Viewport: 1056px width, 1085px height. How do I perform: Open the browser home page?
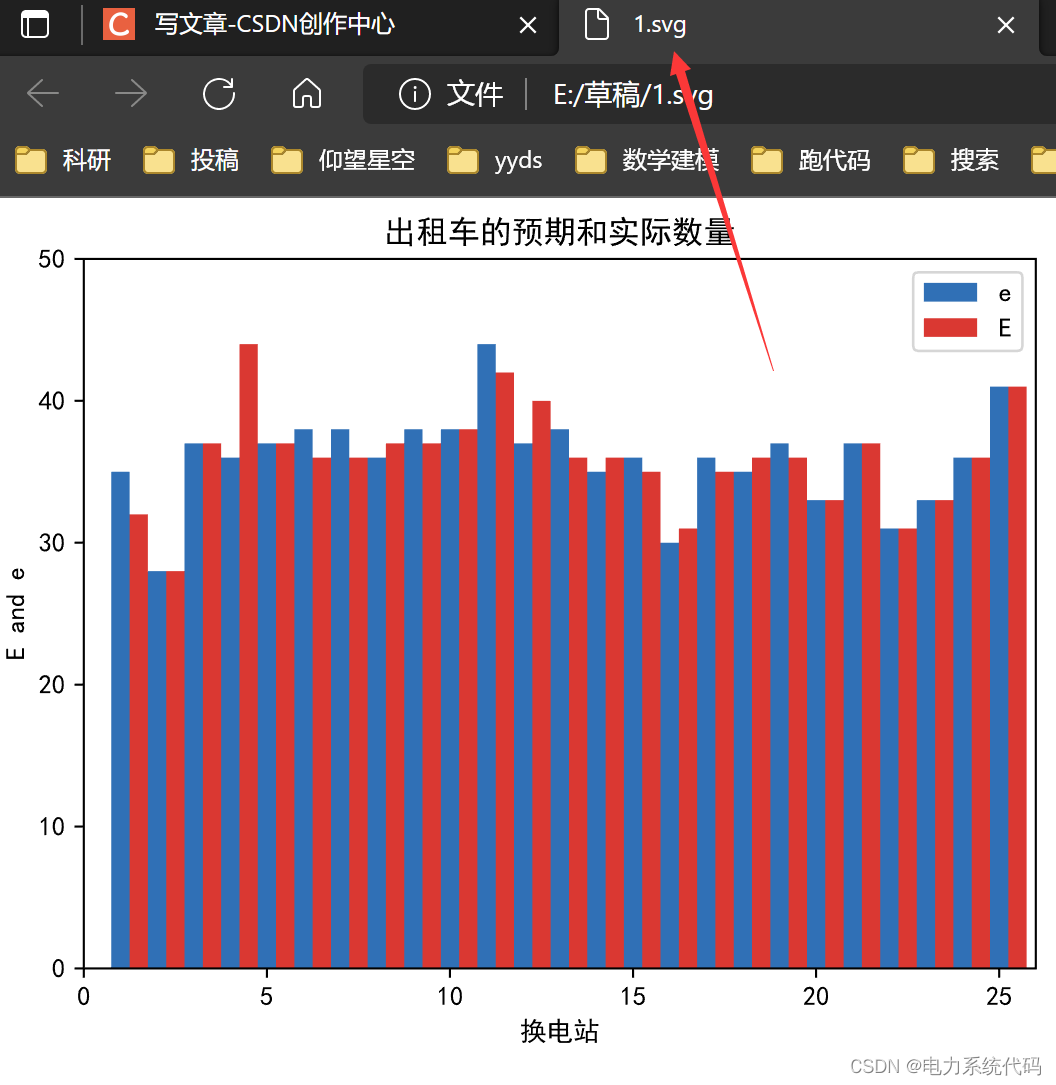click(x=306, y=93)
